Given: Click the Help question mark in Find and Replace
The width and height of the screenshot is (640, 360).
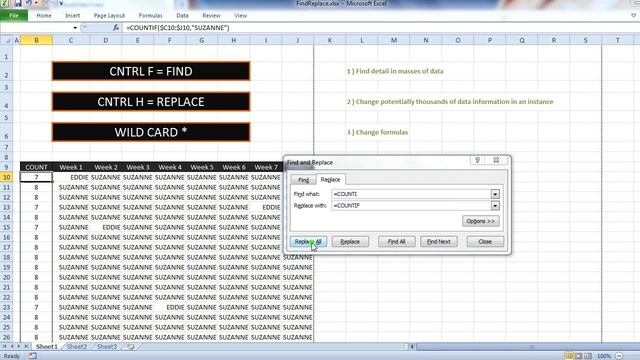Looking at the screenshot, I should click(x=478, y=160).
